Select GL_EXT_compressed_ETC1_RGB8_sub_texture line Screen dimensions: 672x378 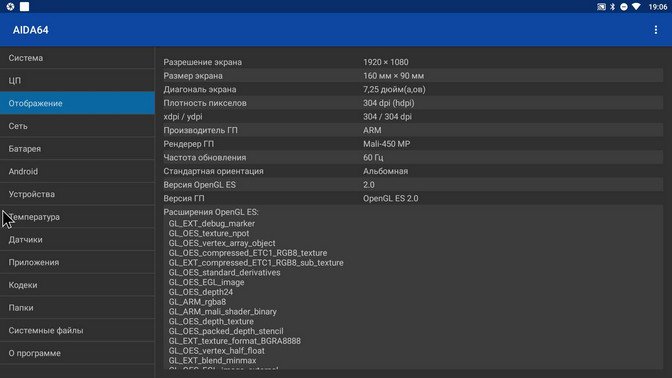point(256,263)
